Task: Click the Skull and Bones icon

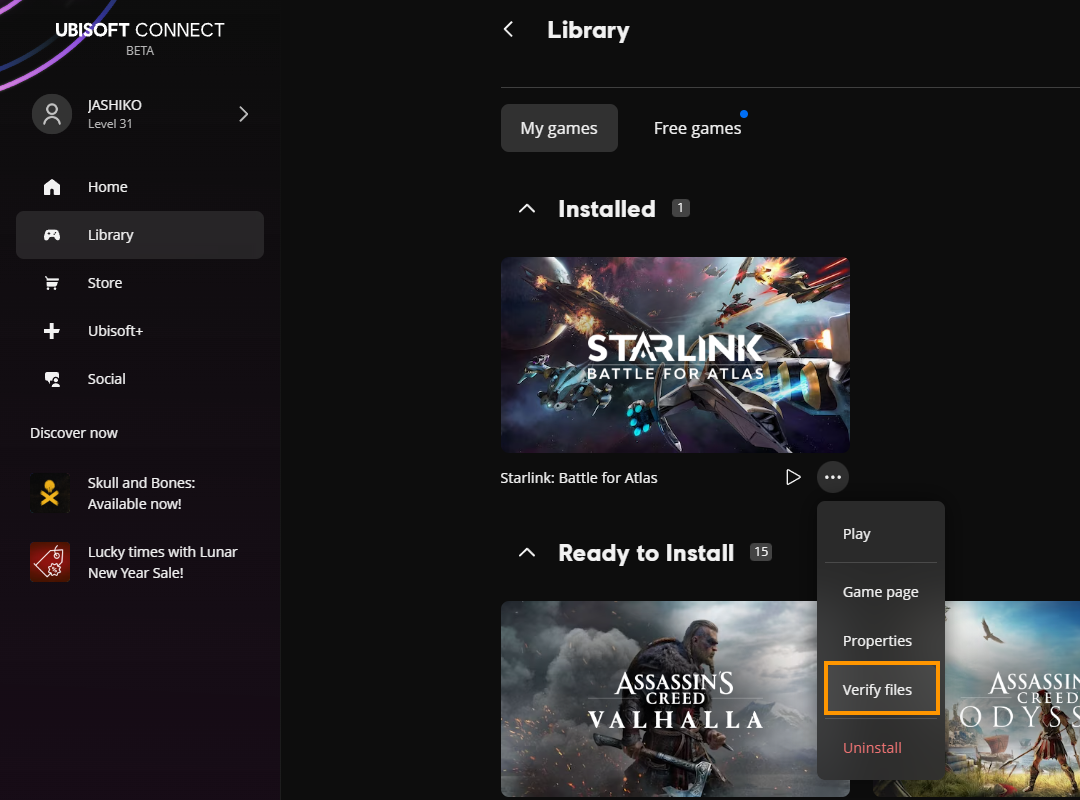Action: pos(50,493)
